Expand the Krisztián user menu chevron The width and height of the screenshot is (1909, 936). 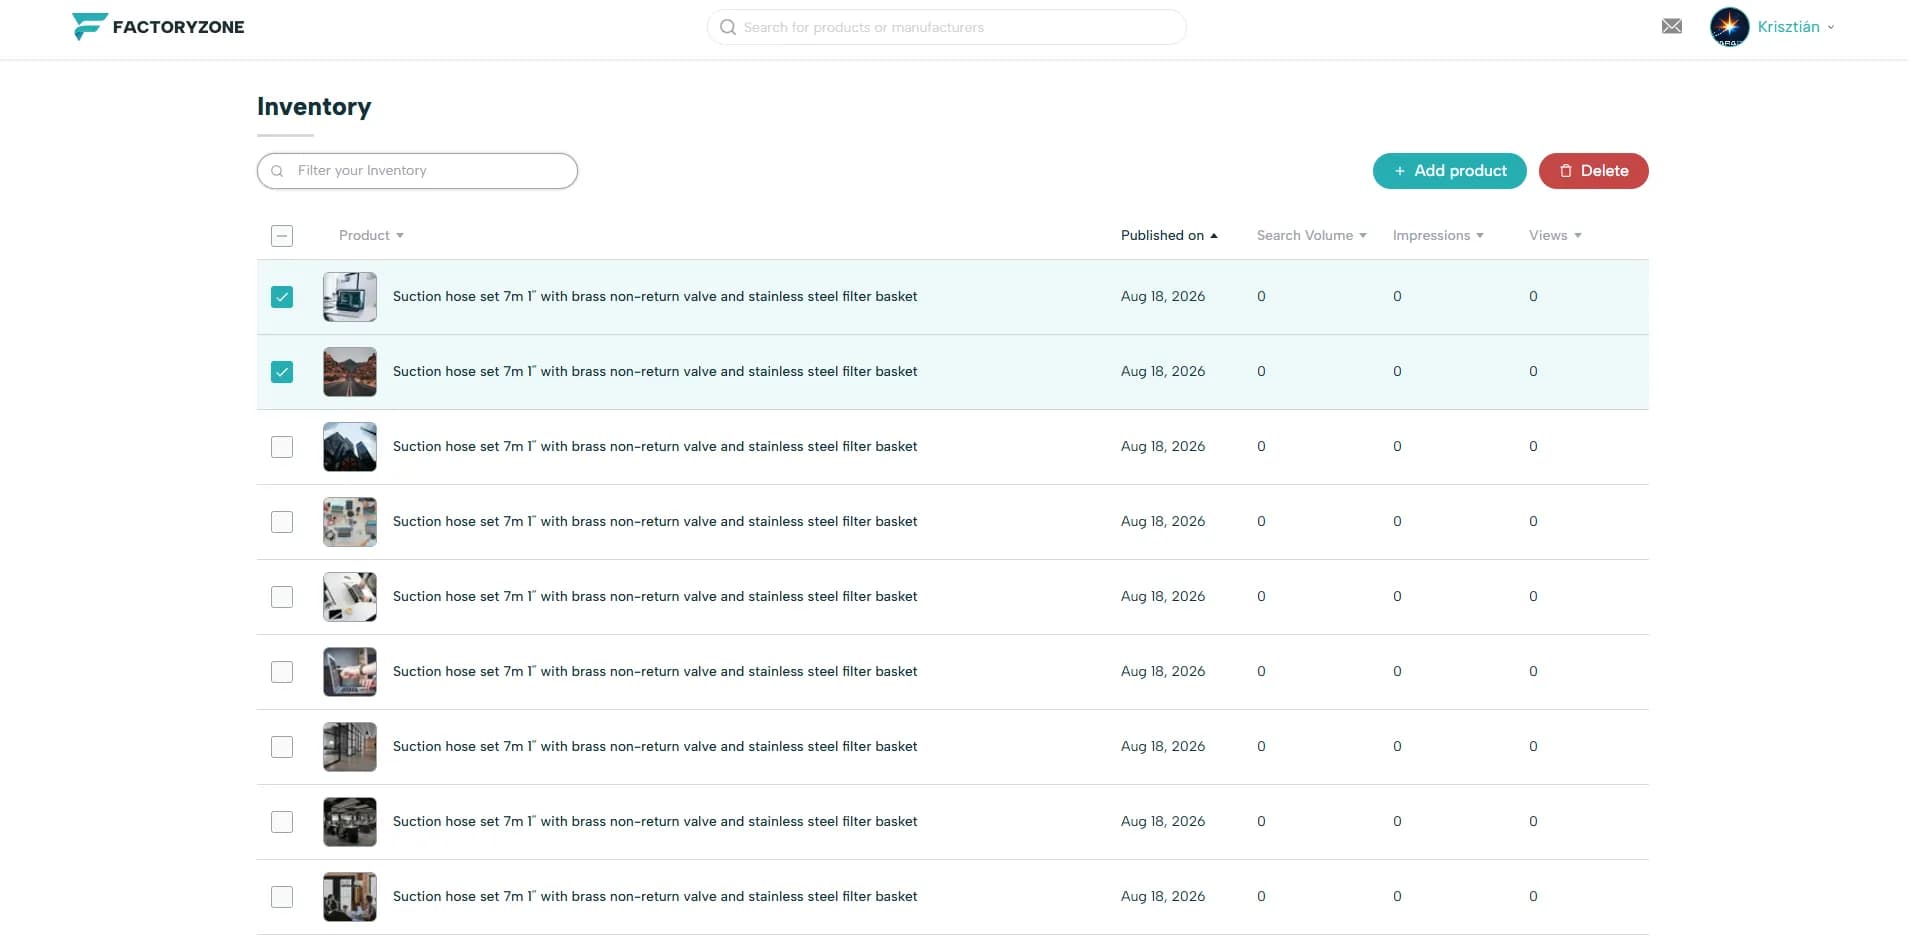(x=1831, y=28)
